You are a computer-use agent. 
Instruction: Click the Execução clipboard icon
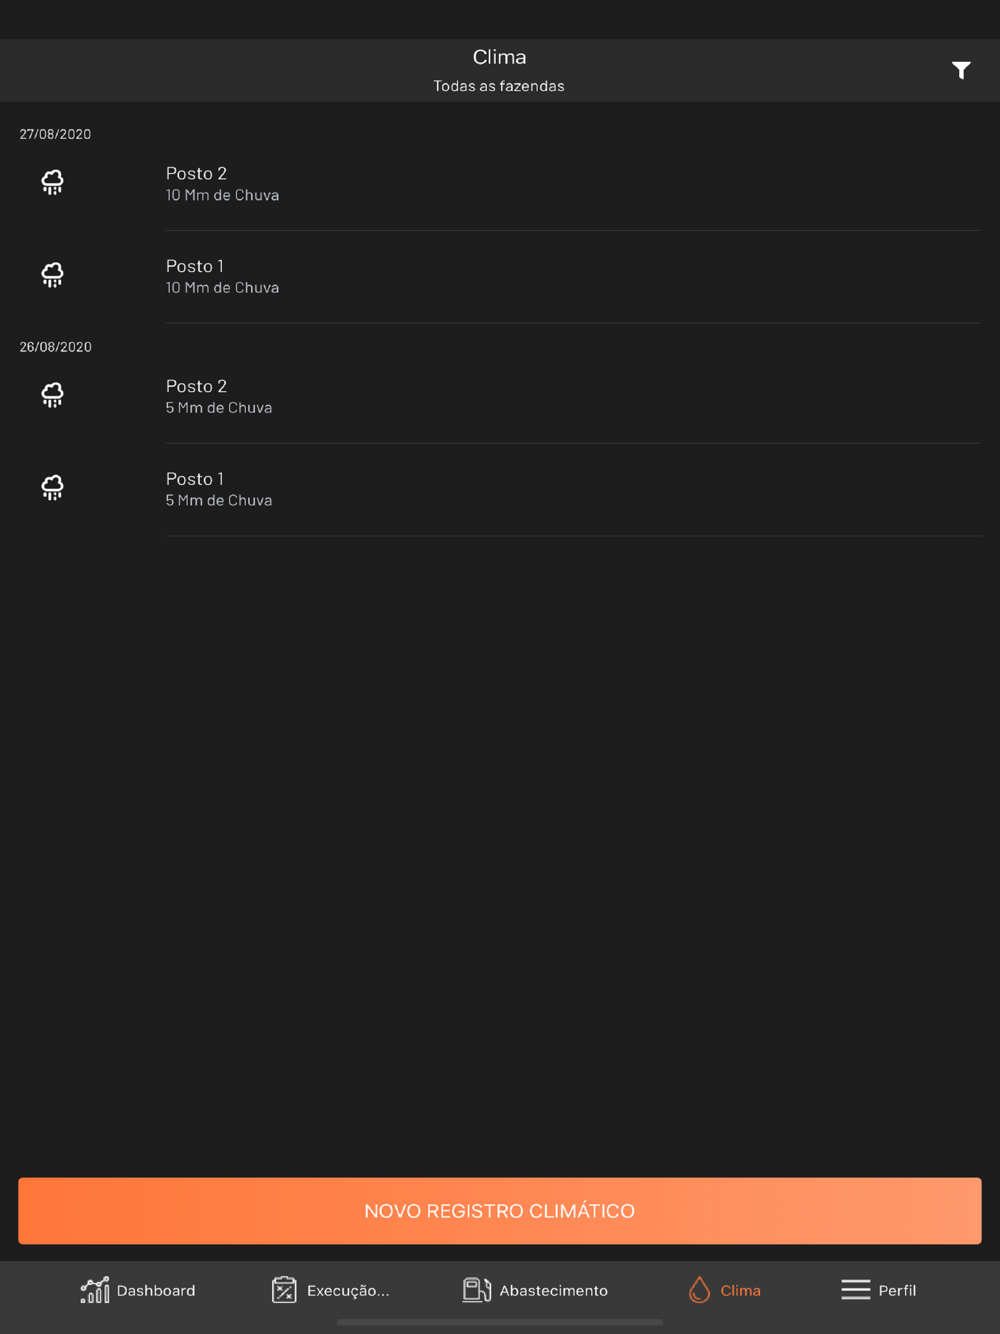click(284, 1290)
